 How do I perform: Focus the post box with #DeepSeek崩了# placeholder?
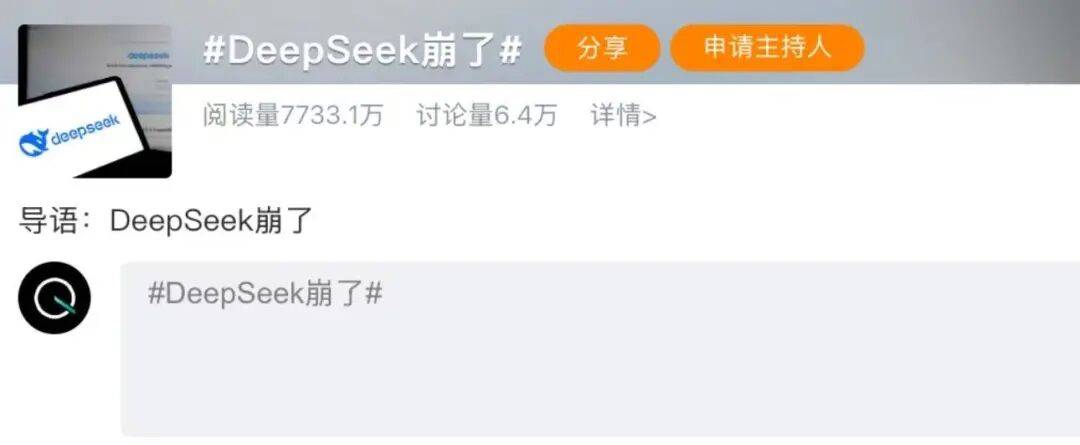point(600,349)
